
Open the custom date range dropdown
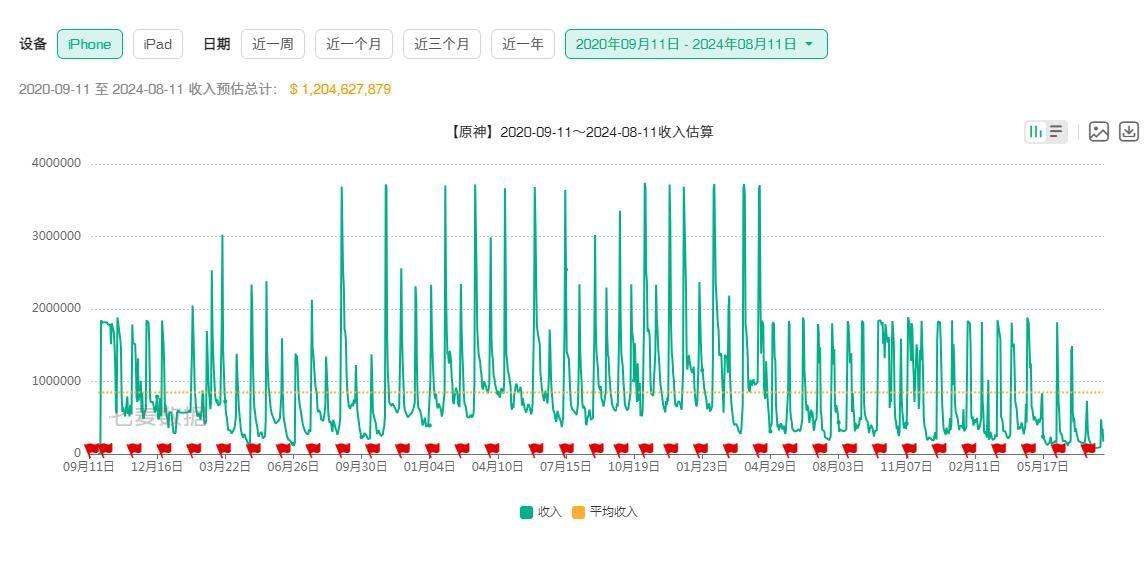click(696, 44)
